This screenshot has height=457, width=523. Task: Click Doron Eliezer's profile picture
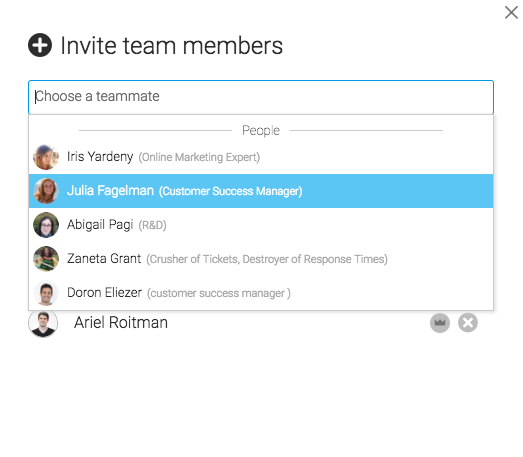coord(46,293)
